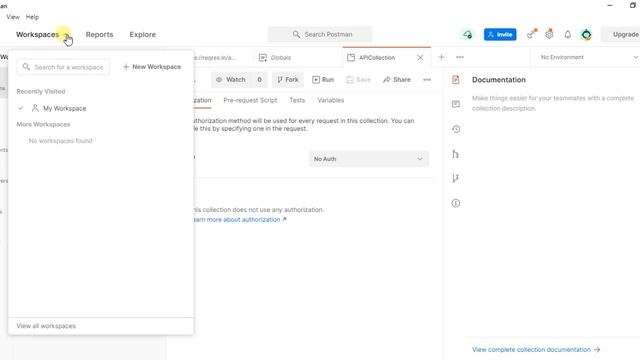This screenshot has width=640, height=360.
Task: Click the Upgrade button
Action: 620,35
